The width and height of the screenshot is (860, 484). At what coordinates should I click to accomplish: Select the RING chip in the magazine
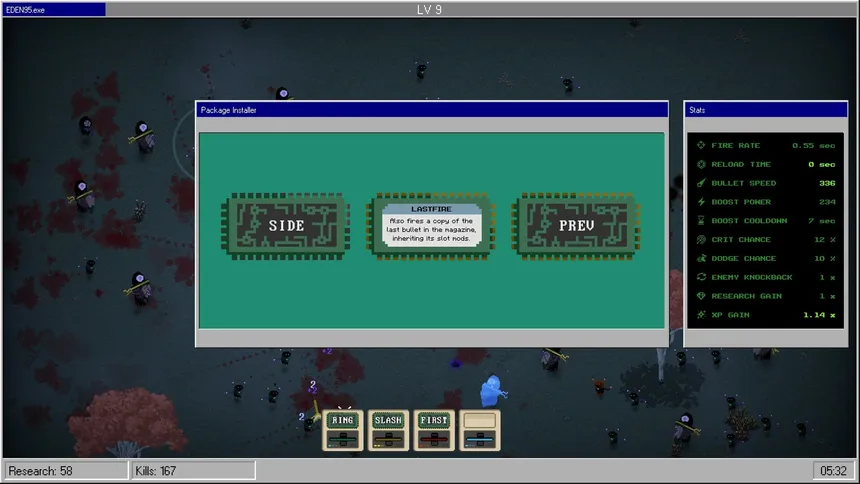click(x=343, y=420)
